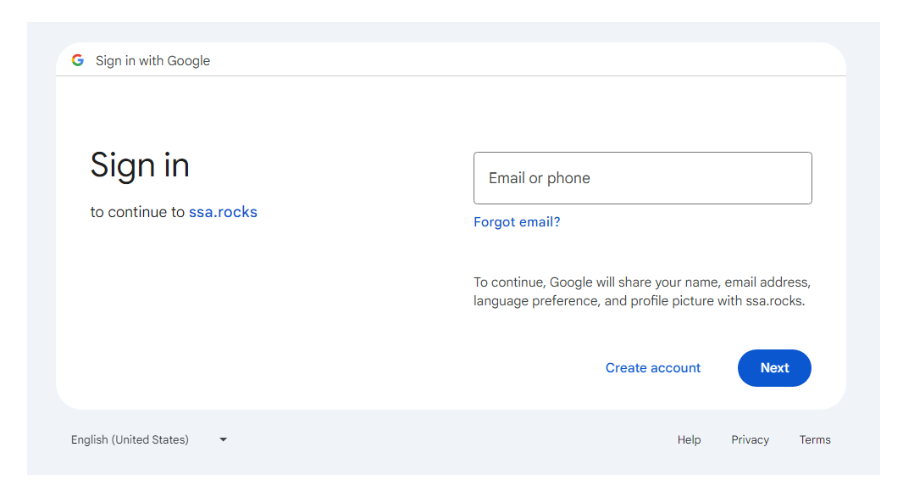
Task: Open the Terms link in footer
Action: tap(815, 440)
